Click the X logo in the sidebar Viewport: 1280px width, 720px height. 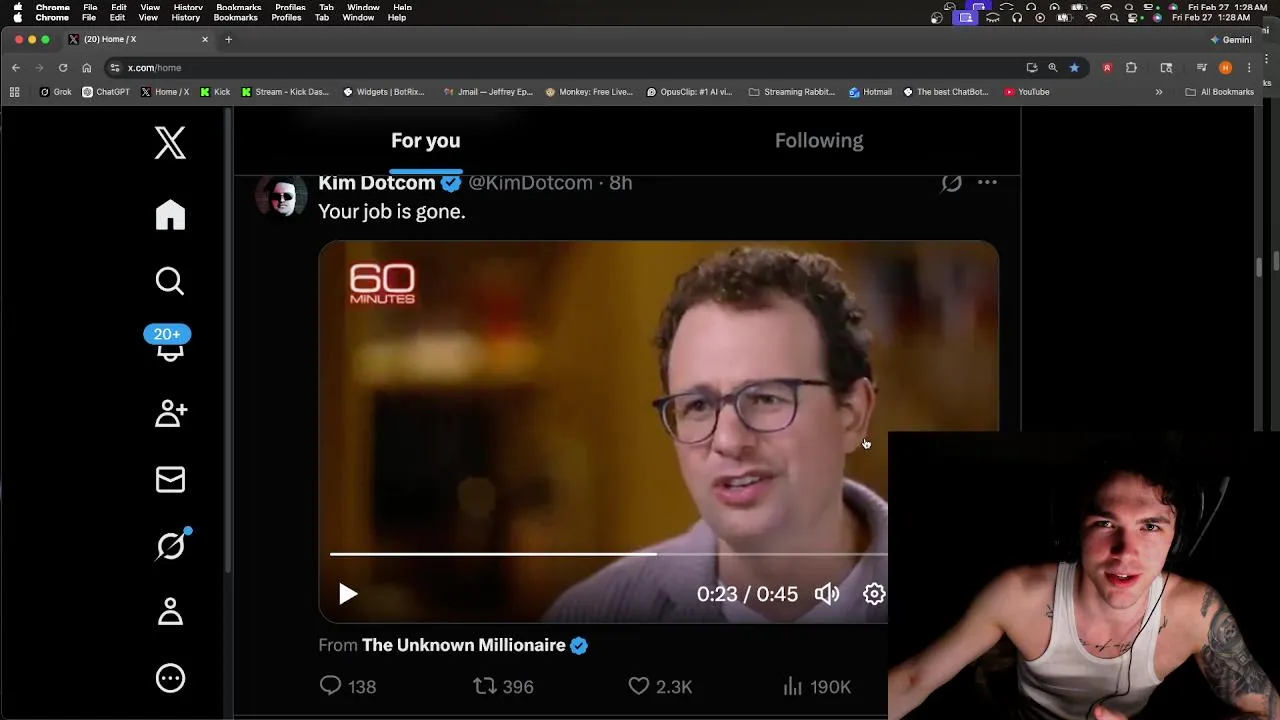coord(170,143)
